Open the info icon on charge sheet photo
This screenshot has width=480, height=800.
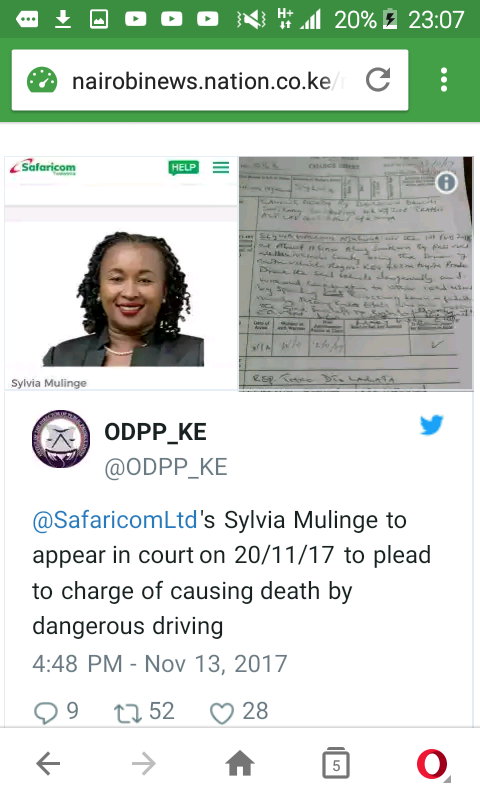446,182
